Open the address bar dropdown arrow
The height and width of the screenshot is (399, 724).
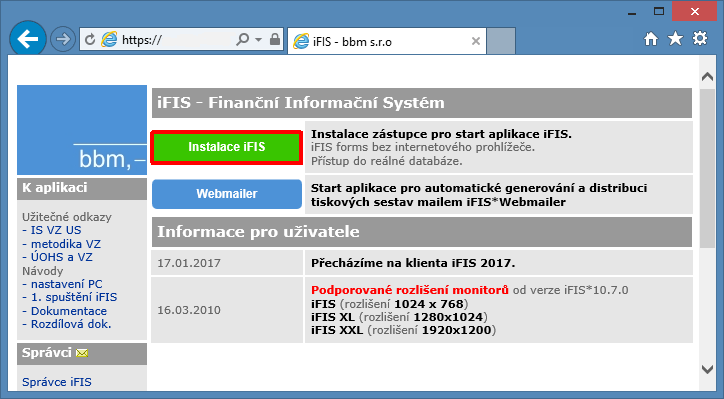259,40
